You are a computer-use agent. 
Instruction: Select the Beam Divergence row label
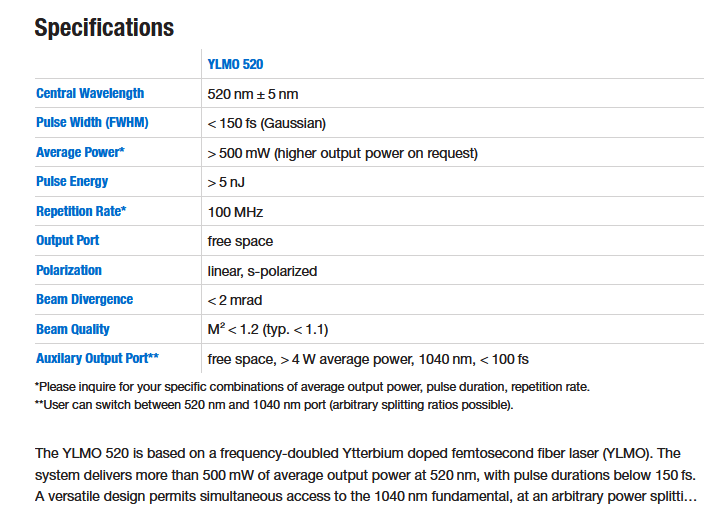point(84,299)
